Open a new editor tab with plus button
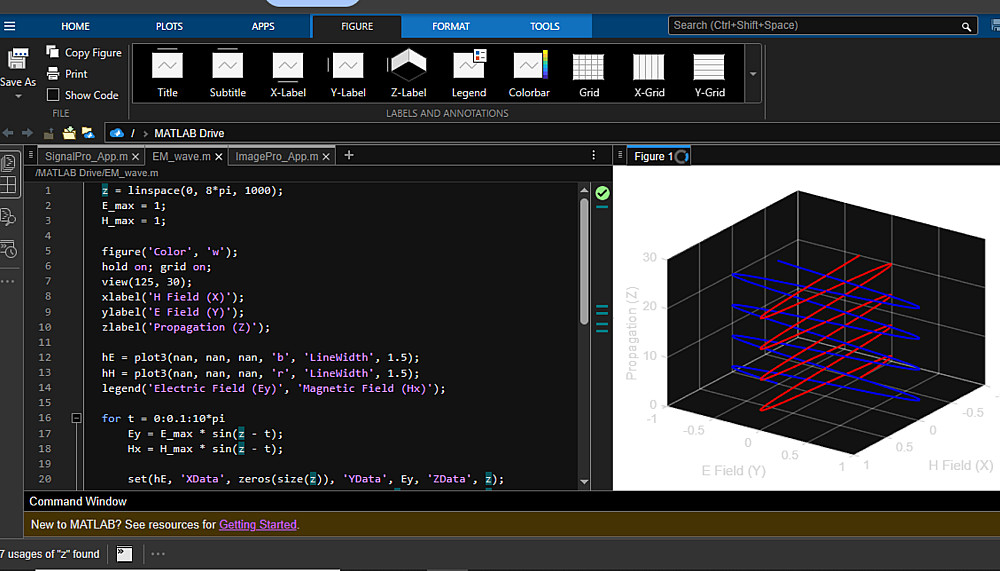 (349, 155)
